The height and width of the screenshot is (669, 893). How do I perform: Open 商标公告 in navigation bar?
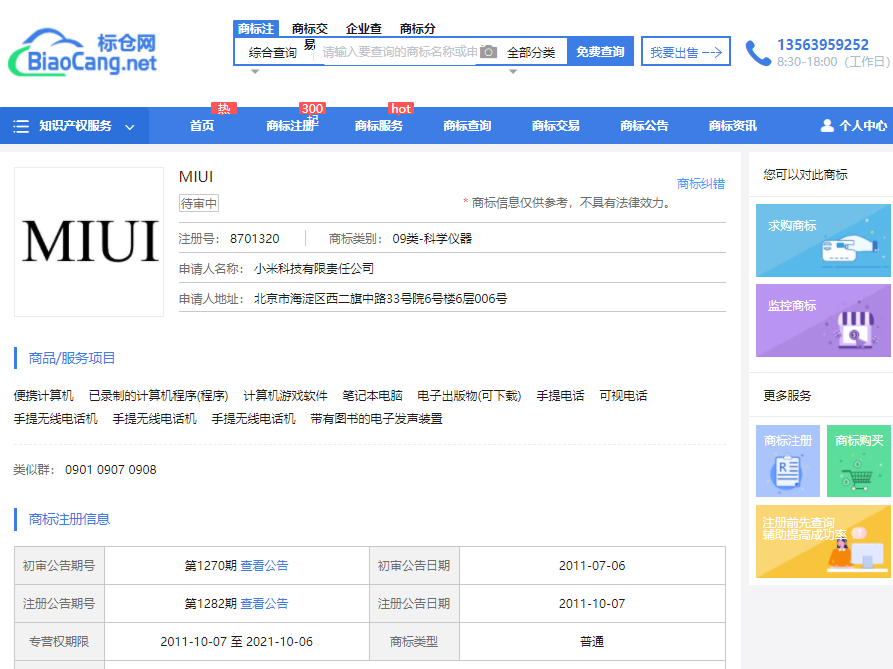(x=644, y=126)
